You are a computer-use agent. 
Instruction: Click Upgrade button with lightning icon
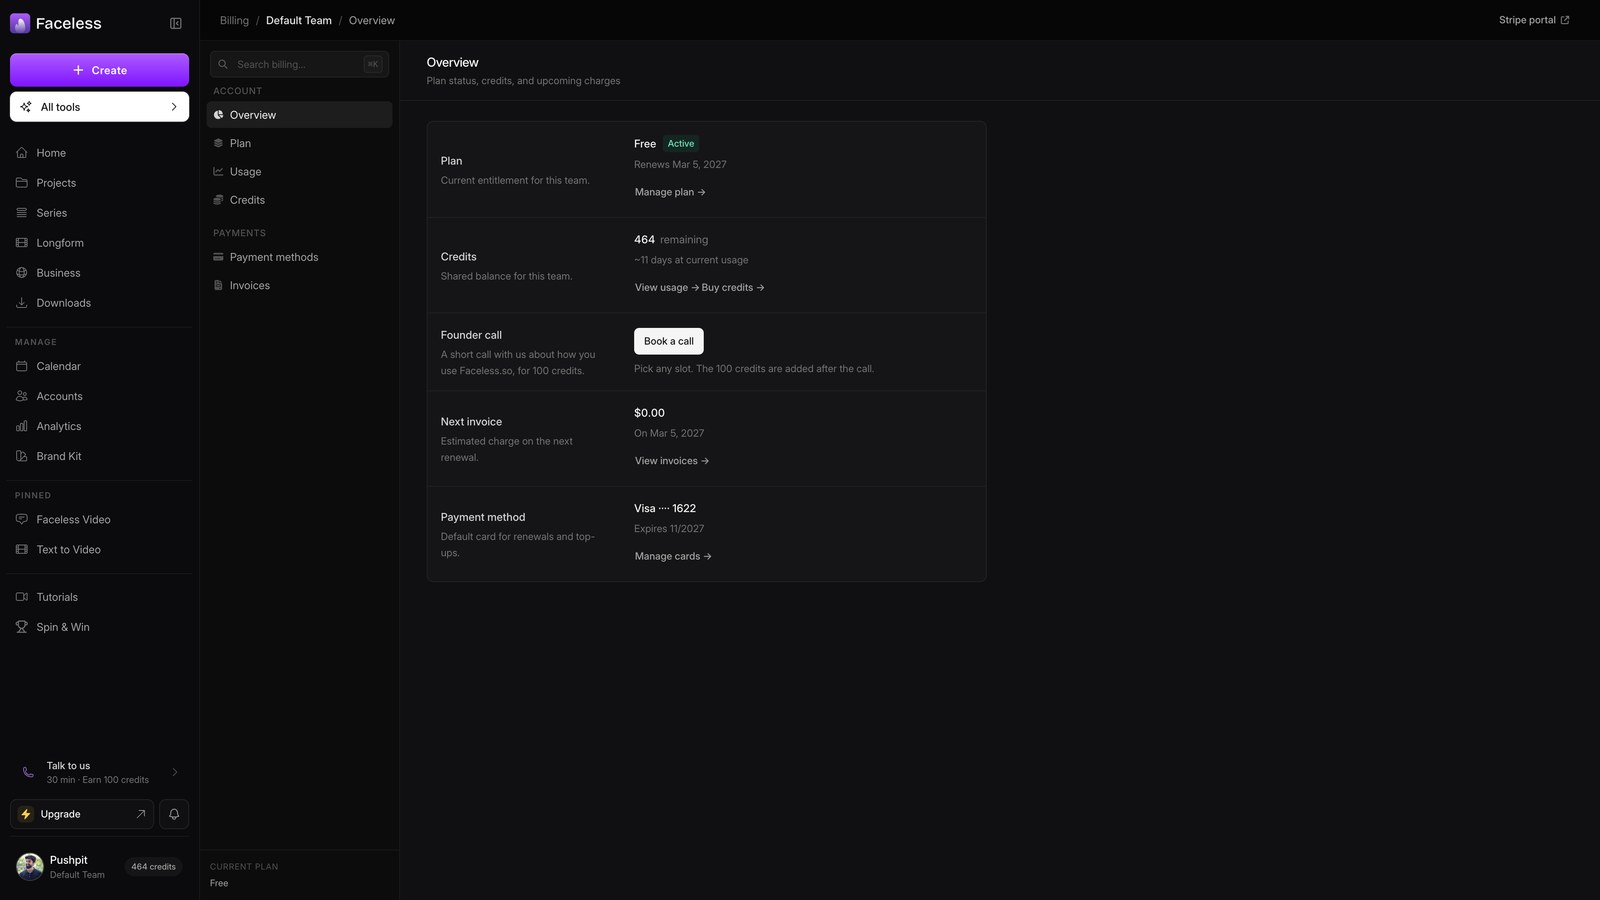(x=82, y=814)
